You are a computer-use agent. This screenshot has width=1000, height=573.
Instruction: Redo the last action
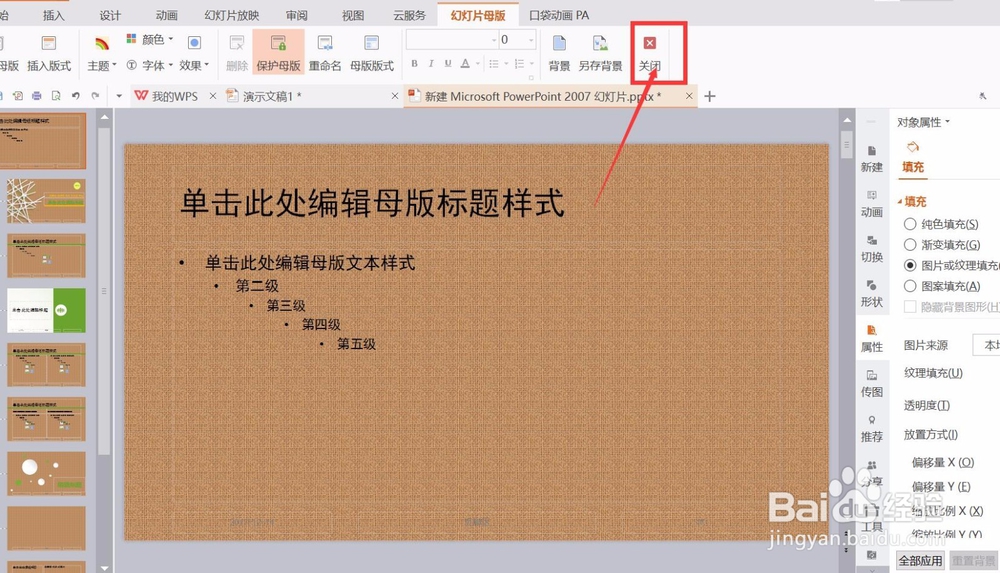[x=95, y=96]
